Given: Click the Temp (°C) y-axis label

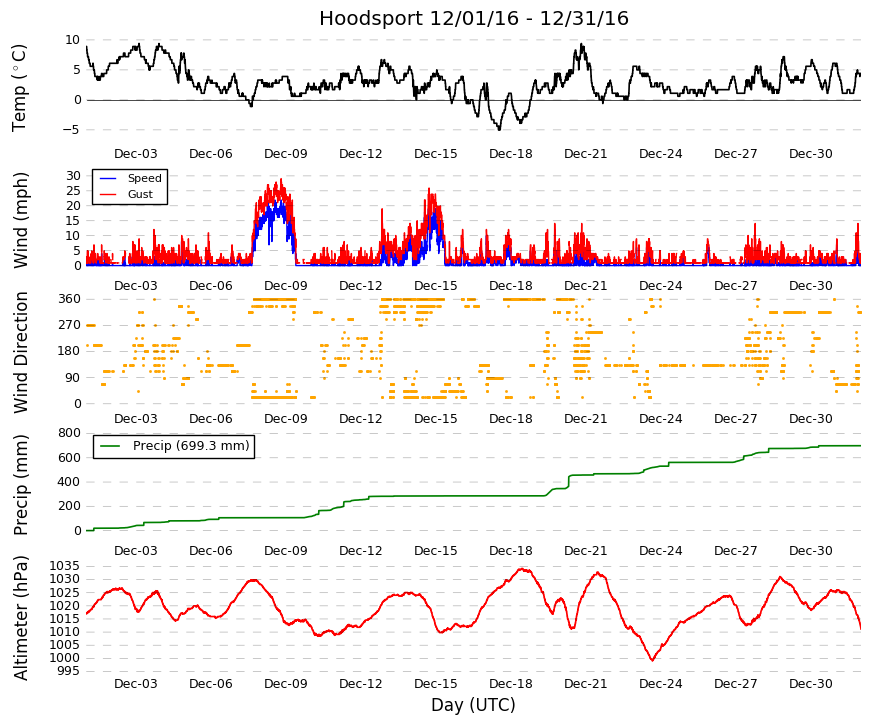Looking at the screenshot, I should pos(19,88).
